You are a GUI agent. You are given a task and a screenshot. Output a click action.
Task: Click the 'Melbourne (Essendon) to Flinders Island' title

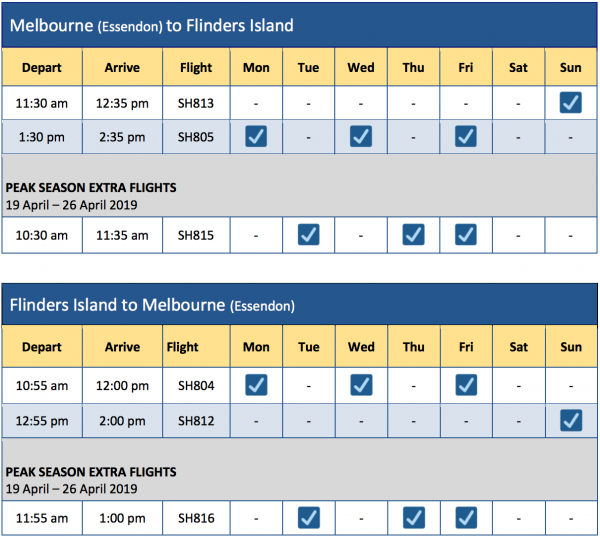152,25
